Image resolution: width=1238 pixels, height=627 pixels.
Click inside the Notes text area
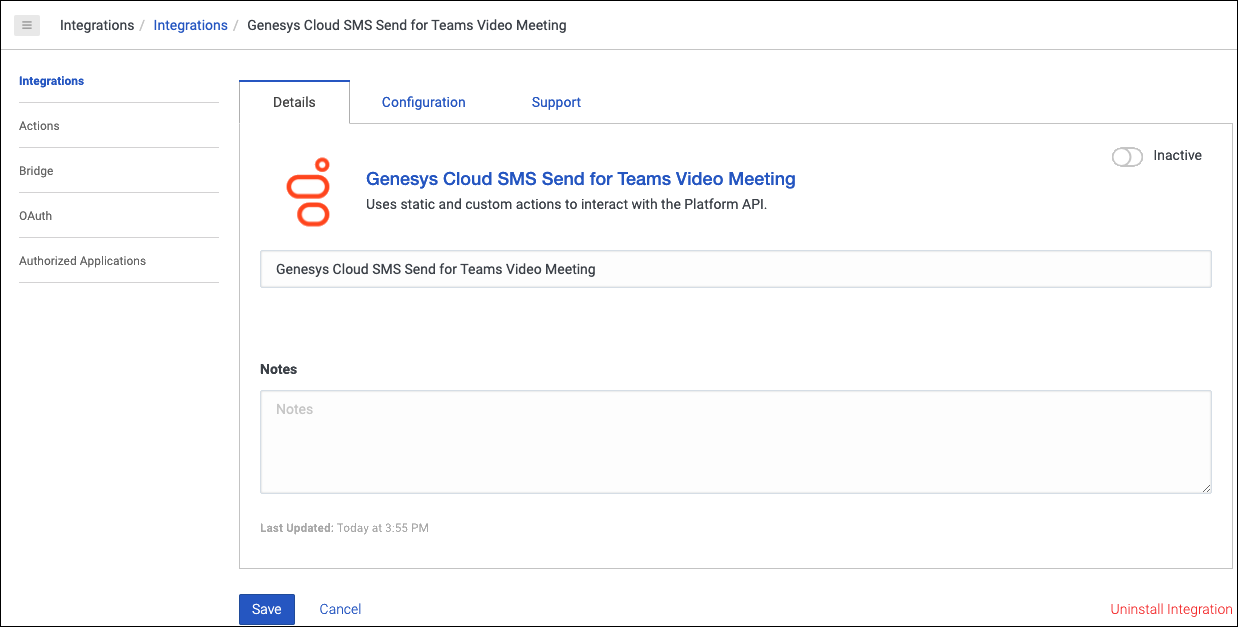pyautogui.click(x=735, y=441)
